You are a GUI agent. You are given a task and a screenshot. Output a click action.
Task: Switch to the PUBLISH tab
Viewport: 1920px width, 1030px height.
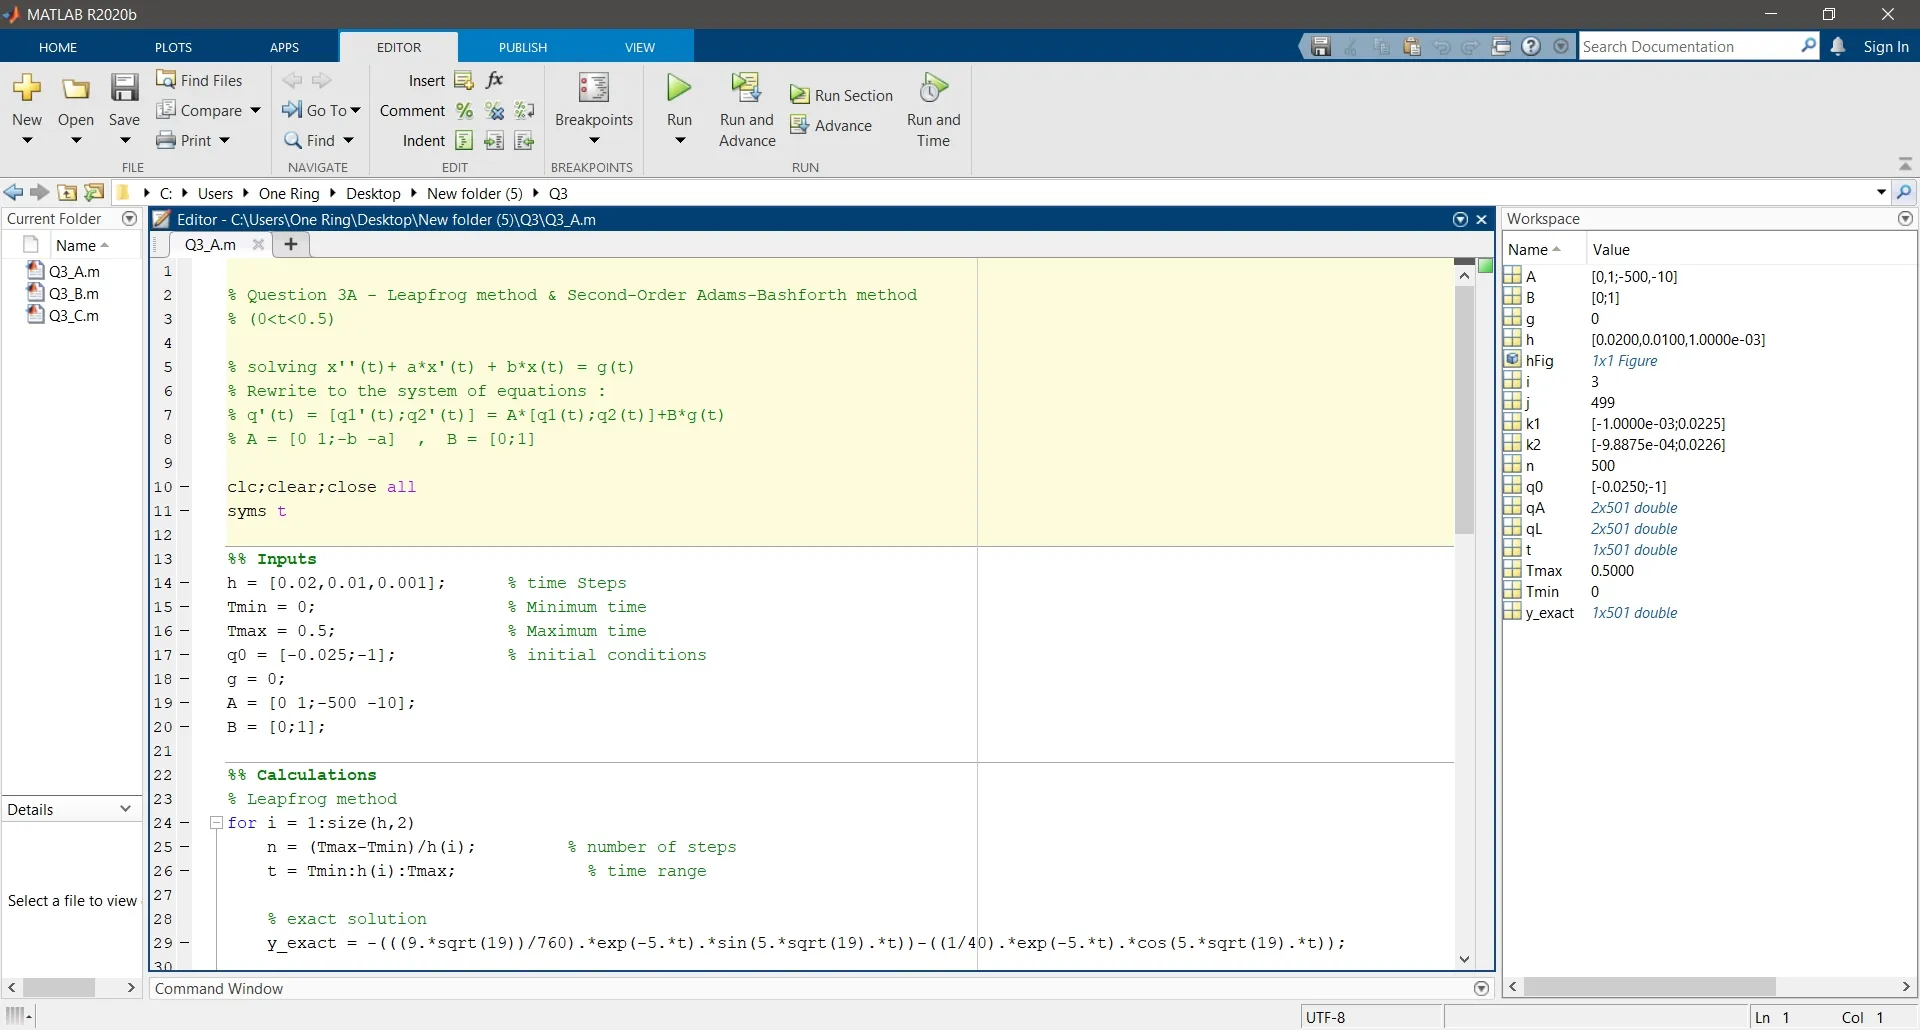click(523, 47)
